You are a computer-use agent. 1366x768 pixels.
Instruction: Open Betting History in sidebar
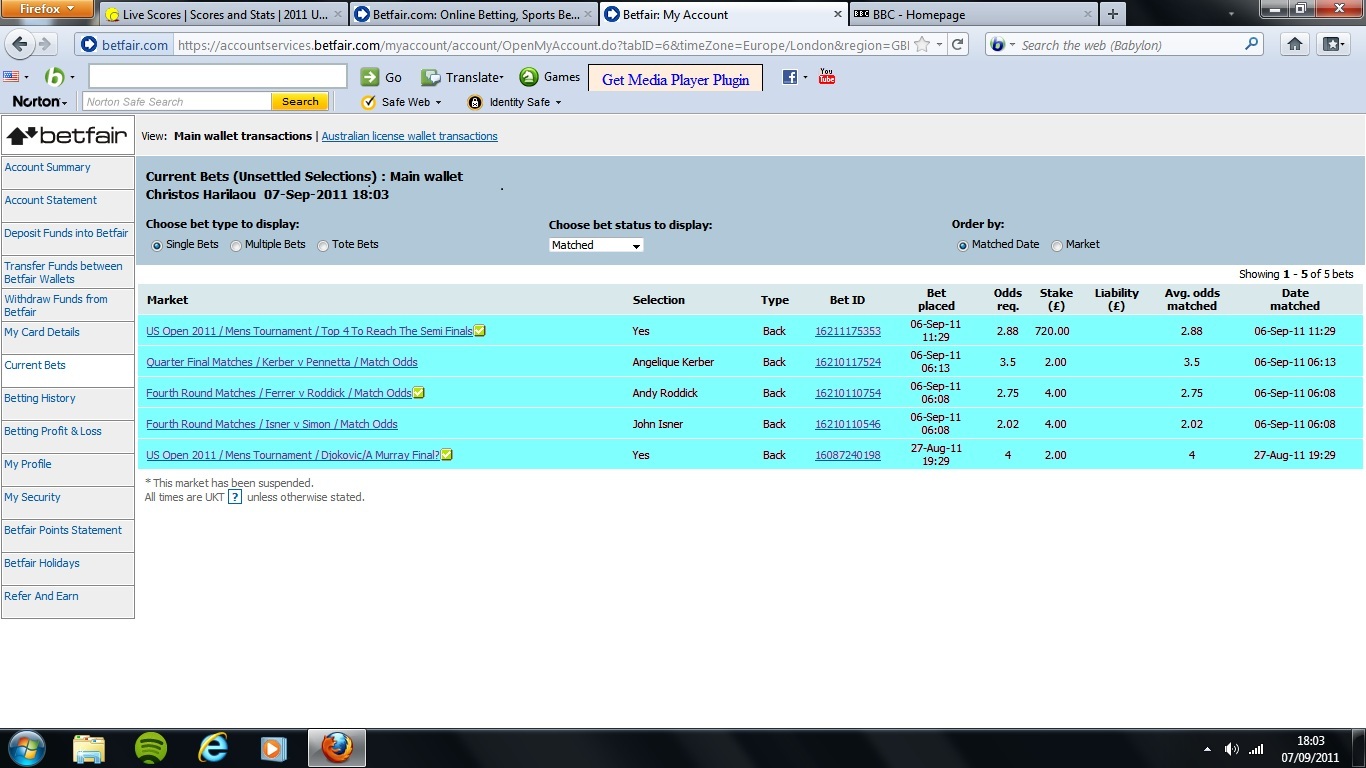pos(40,398)
